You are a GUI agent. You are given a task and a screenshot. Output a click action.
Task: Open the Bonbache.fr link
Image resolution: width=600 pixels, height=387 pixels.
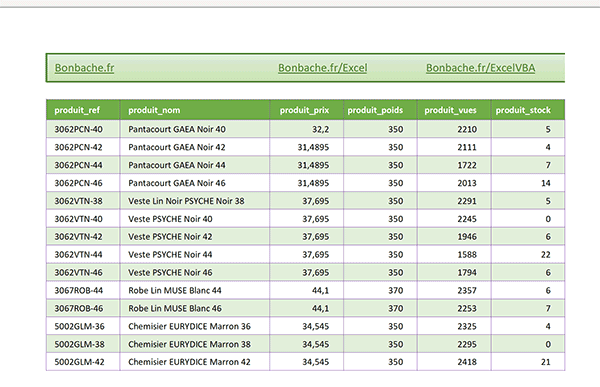coord(84,68)
